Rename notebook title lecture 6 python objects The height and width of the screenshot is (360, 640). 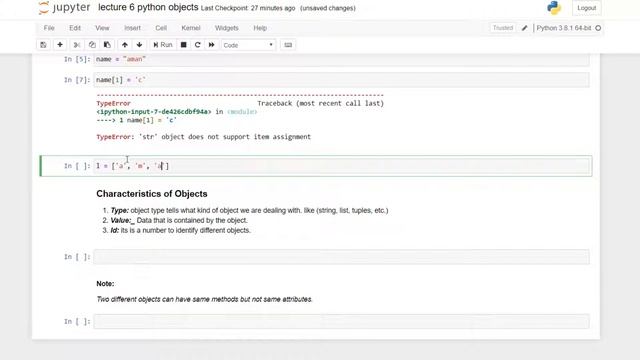point(148,7)
